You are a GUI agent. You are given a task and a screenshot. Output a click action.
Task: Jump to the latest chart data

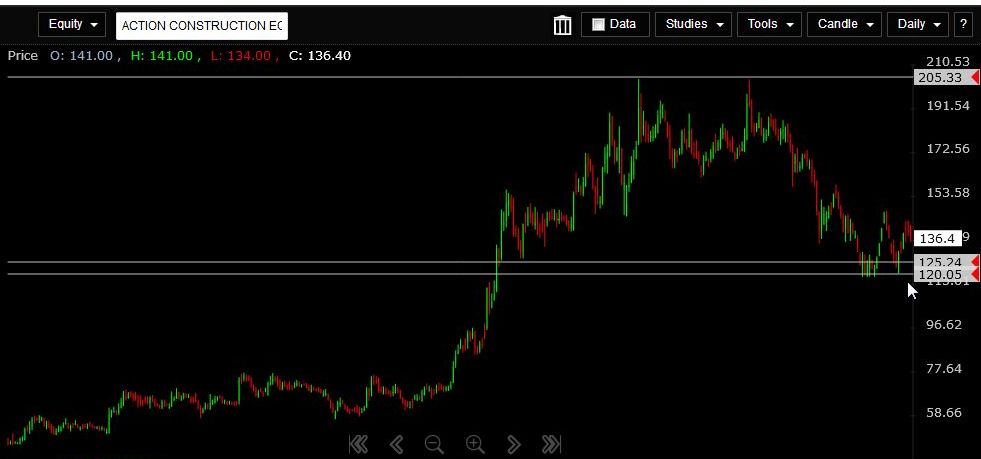tap(551, 445)
